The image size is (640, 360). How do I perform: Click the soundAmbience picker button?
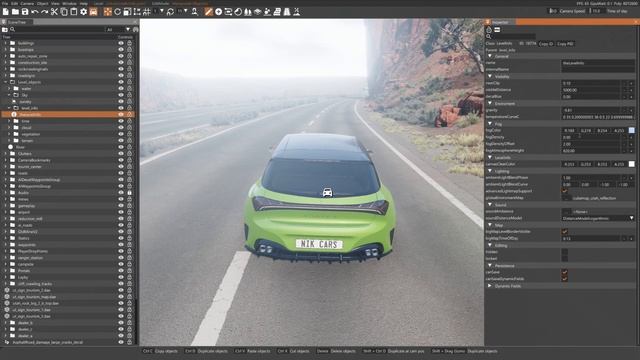pos(566,211)
